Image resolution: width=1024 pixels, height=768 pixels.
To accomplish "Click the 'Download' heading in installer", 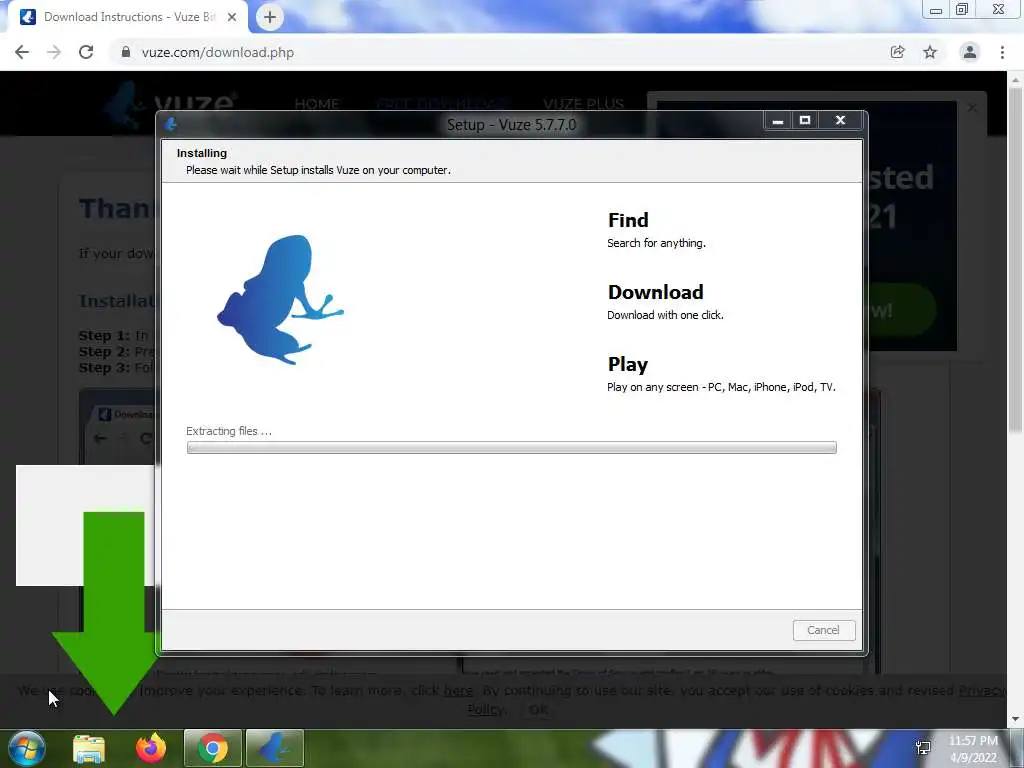I will coord(656,292).
